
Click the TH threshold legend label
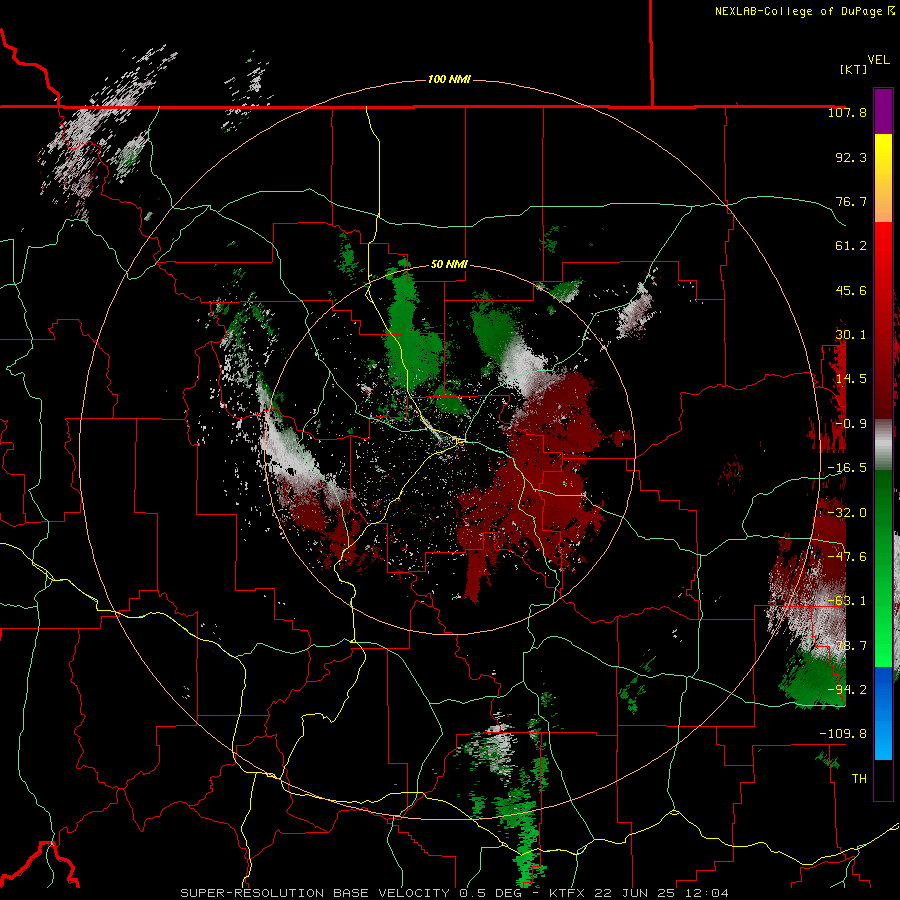[859, 779]
